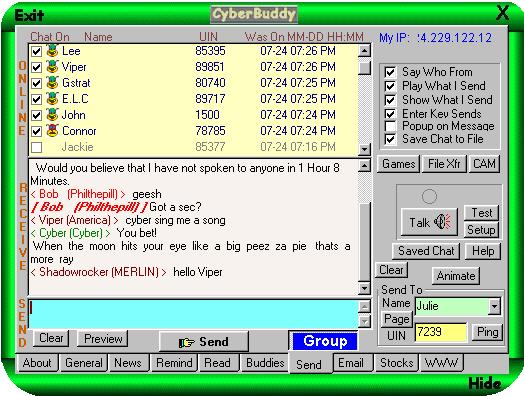Ping the selected UIN
The width and height of the screenshot is (524, 396).
(487, 332)
